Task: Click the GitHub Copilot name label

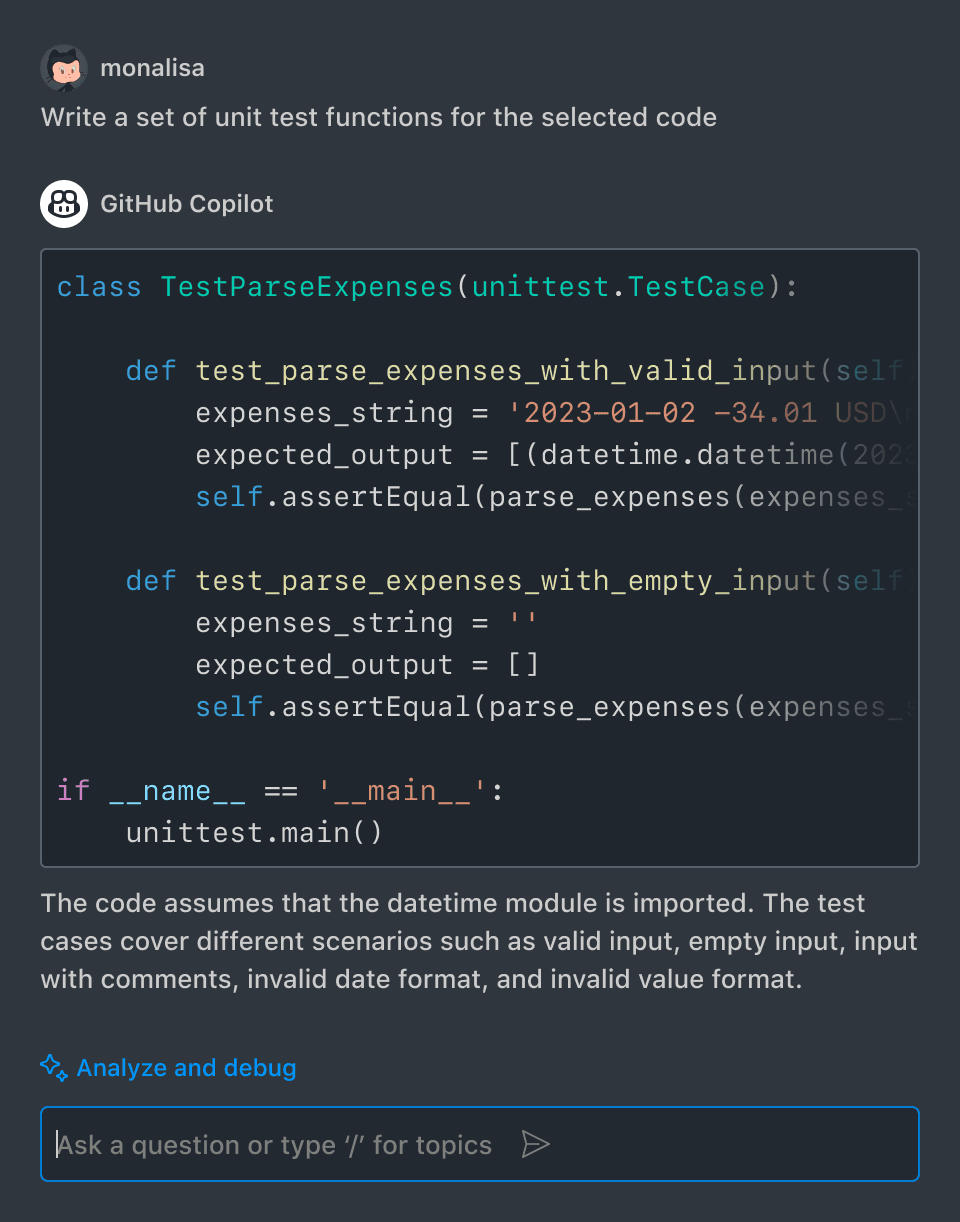Action: point(187,204)
